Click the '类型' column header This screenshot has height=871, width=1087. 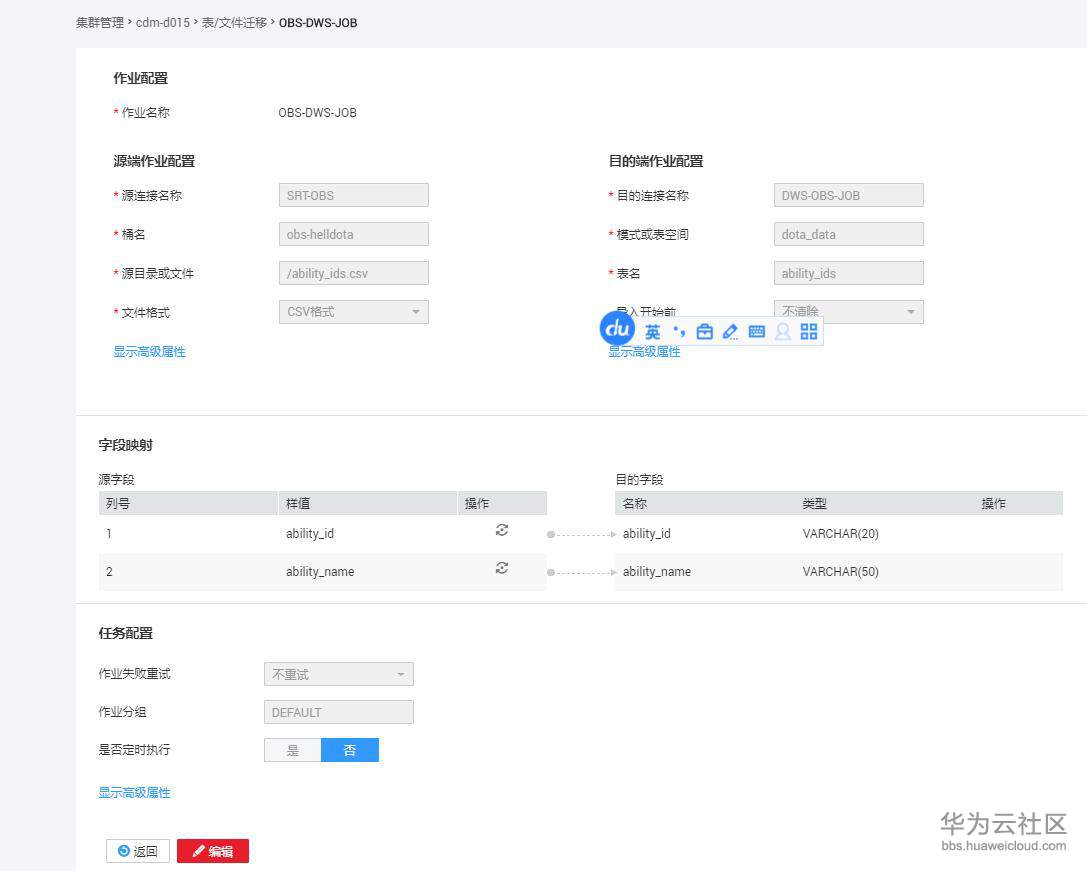815,503
